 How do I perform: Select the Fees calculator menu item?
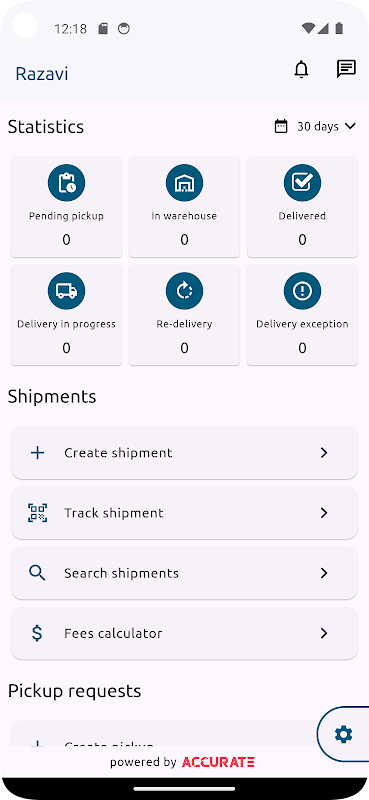(184, 633)
